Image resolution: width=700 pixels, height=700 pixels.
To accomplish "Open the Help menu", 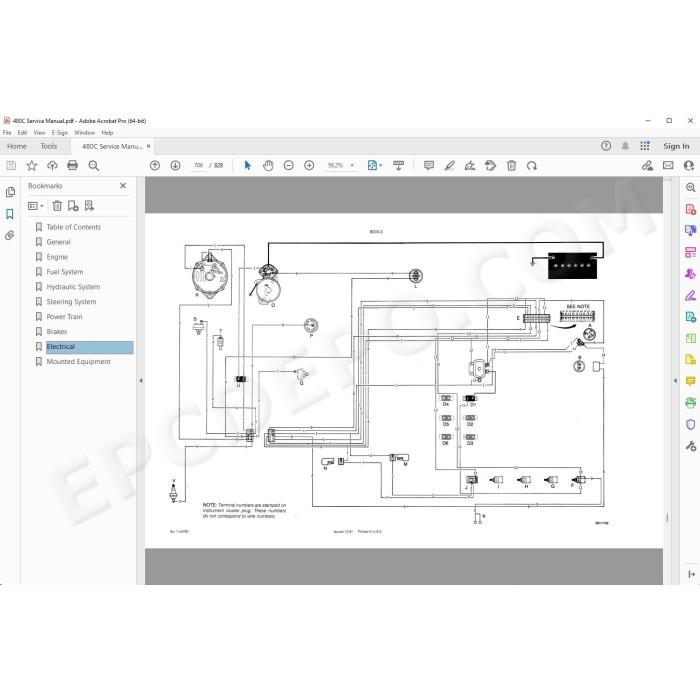I will [x=107, y=133].
